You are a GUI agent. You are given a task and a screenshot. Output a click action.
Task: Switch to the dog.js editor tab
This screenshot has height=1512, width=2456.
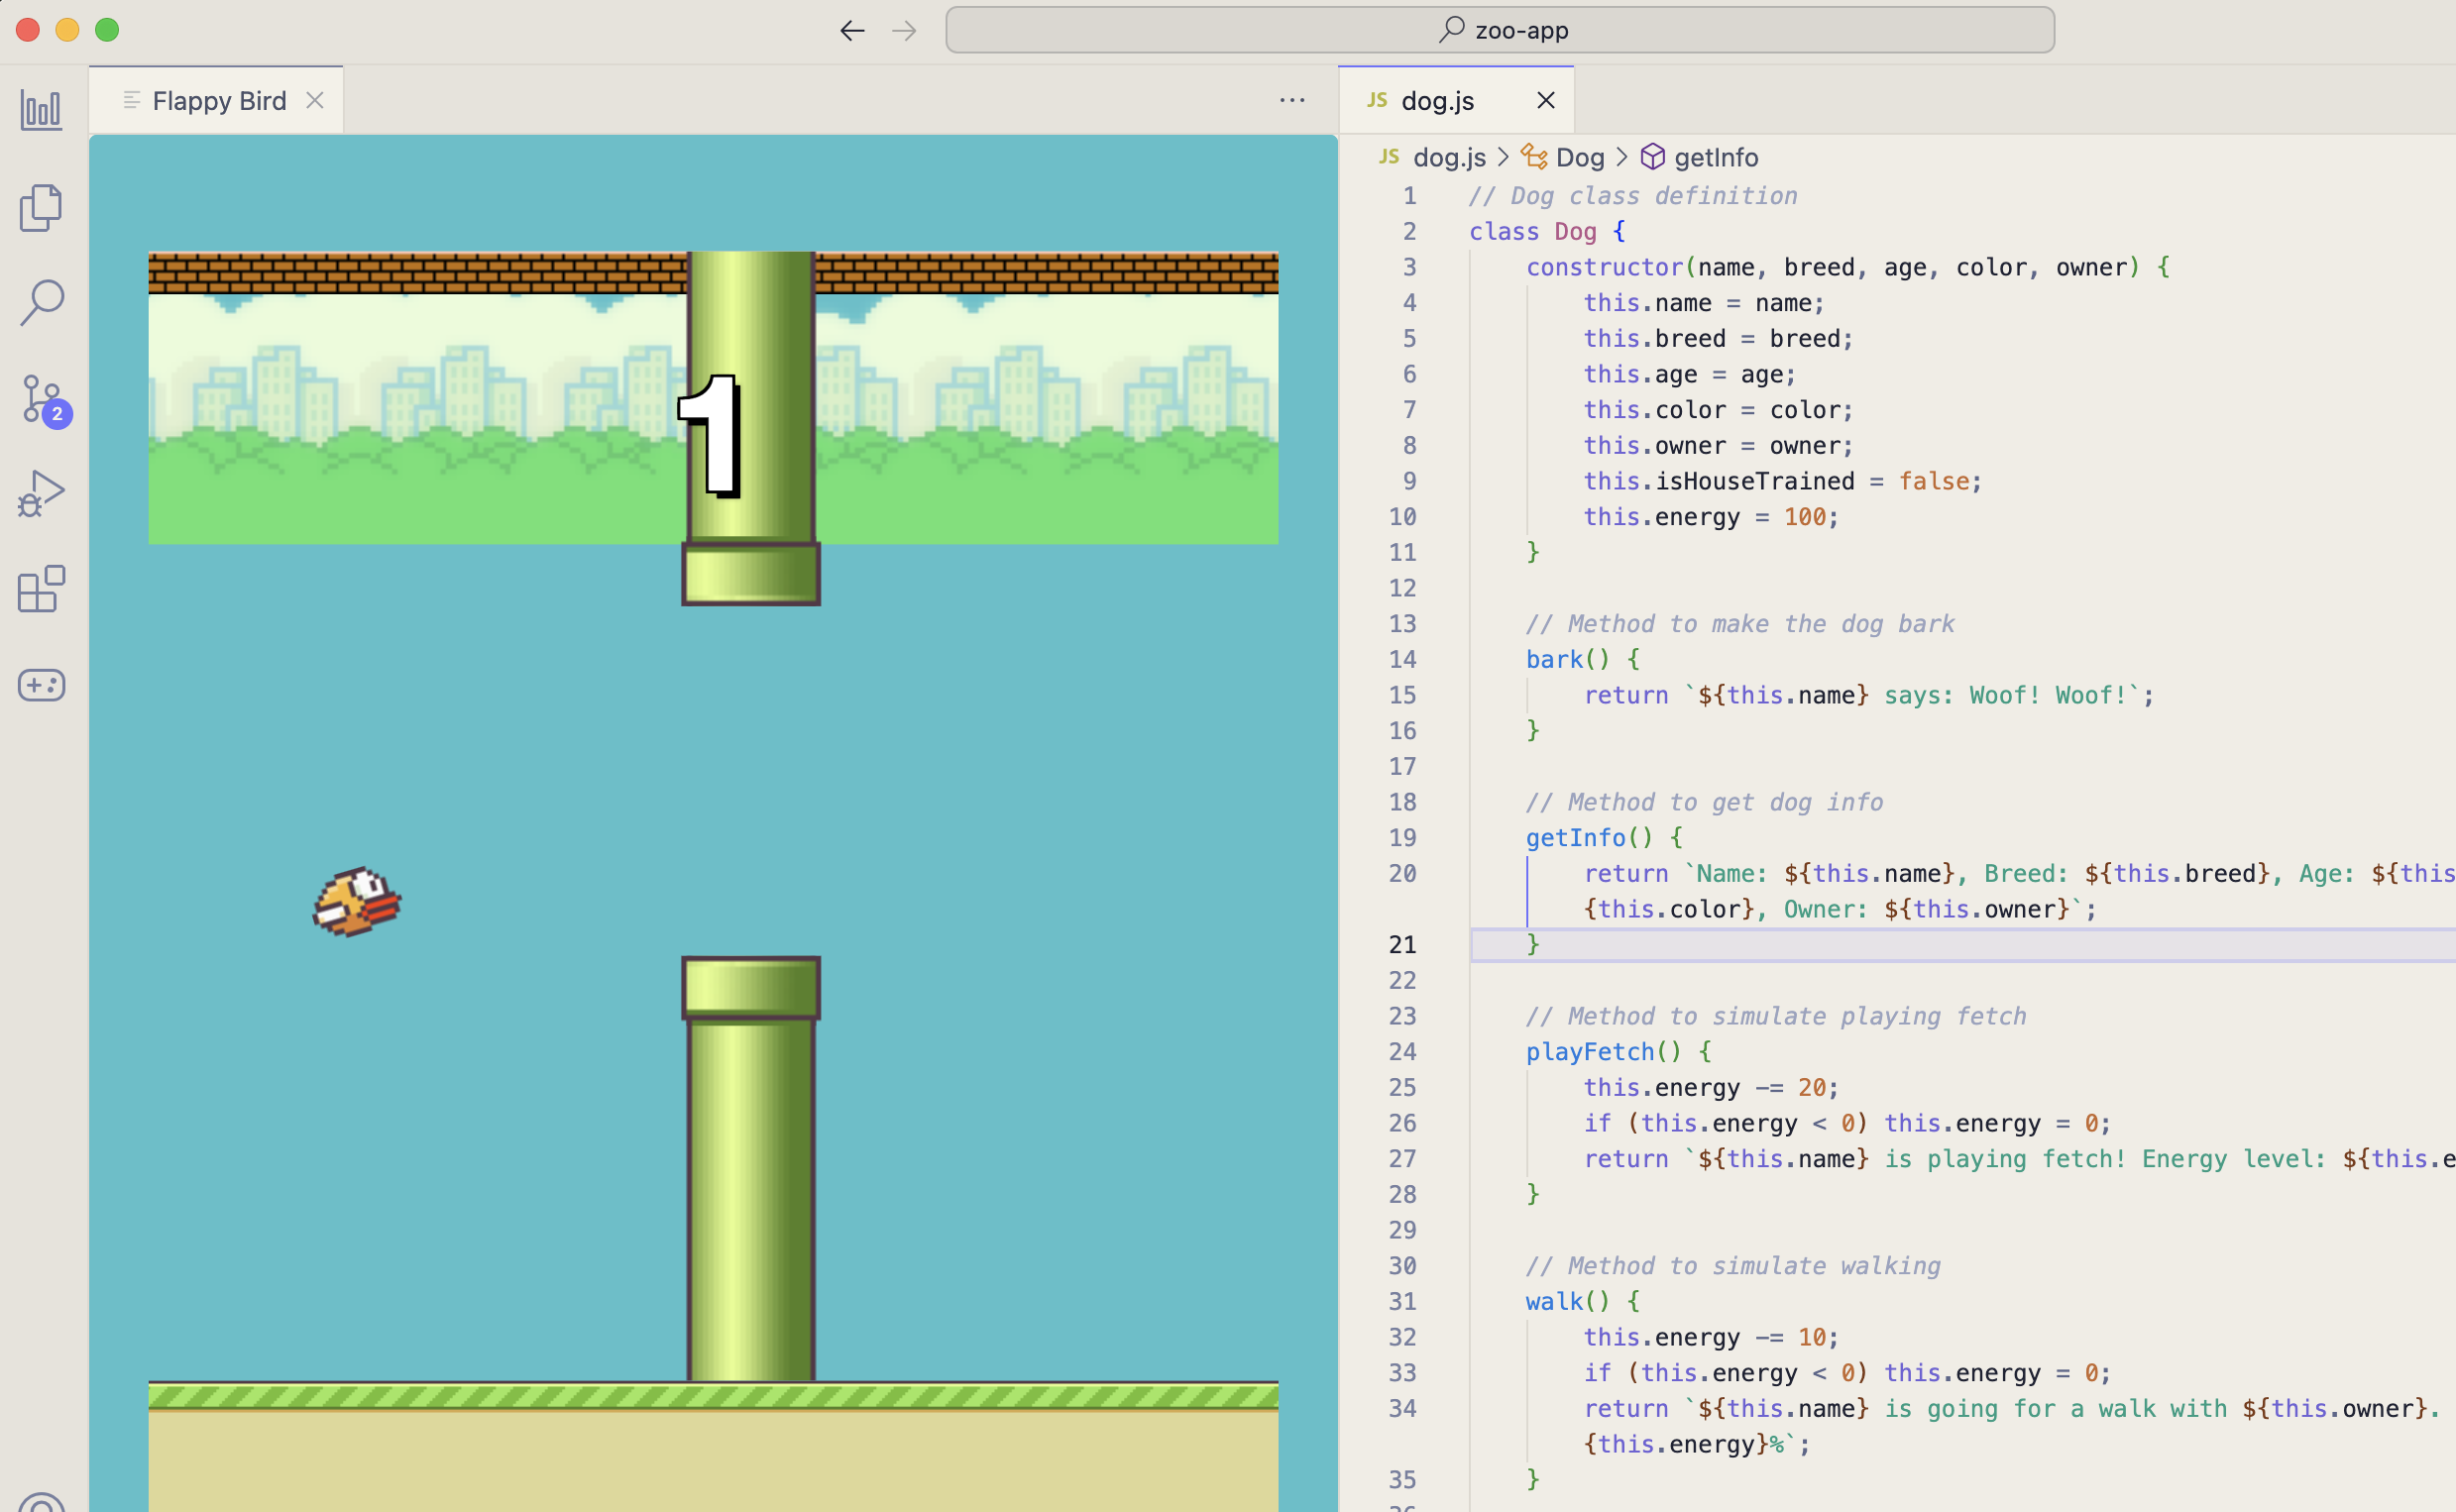[x=1437, y=100]
